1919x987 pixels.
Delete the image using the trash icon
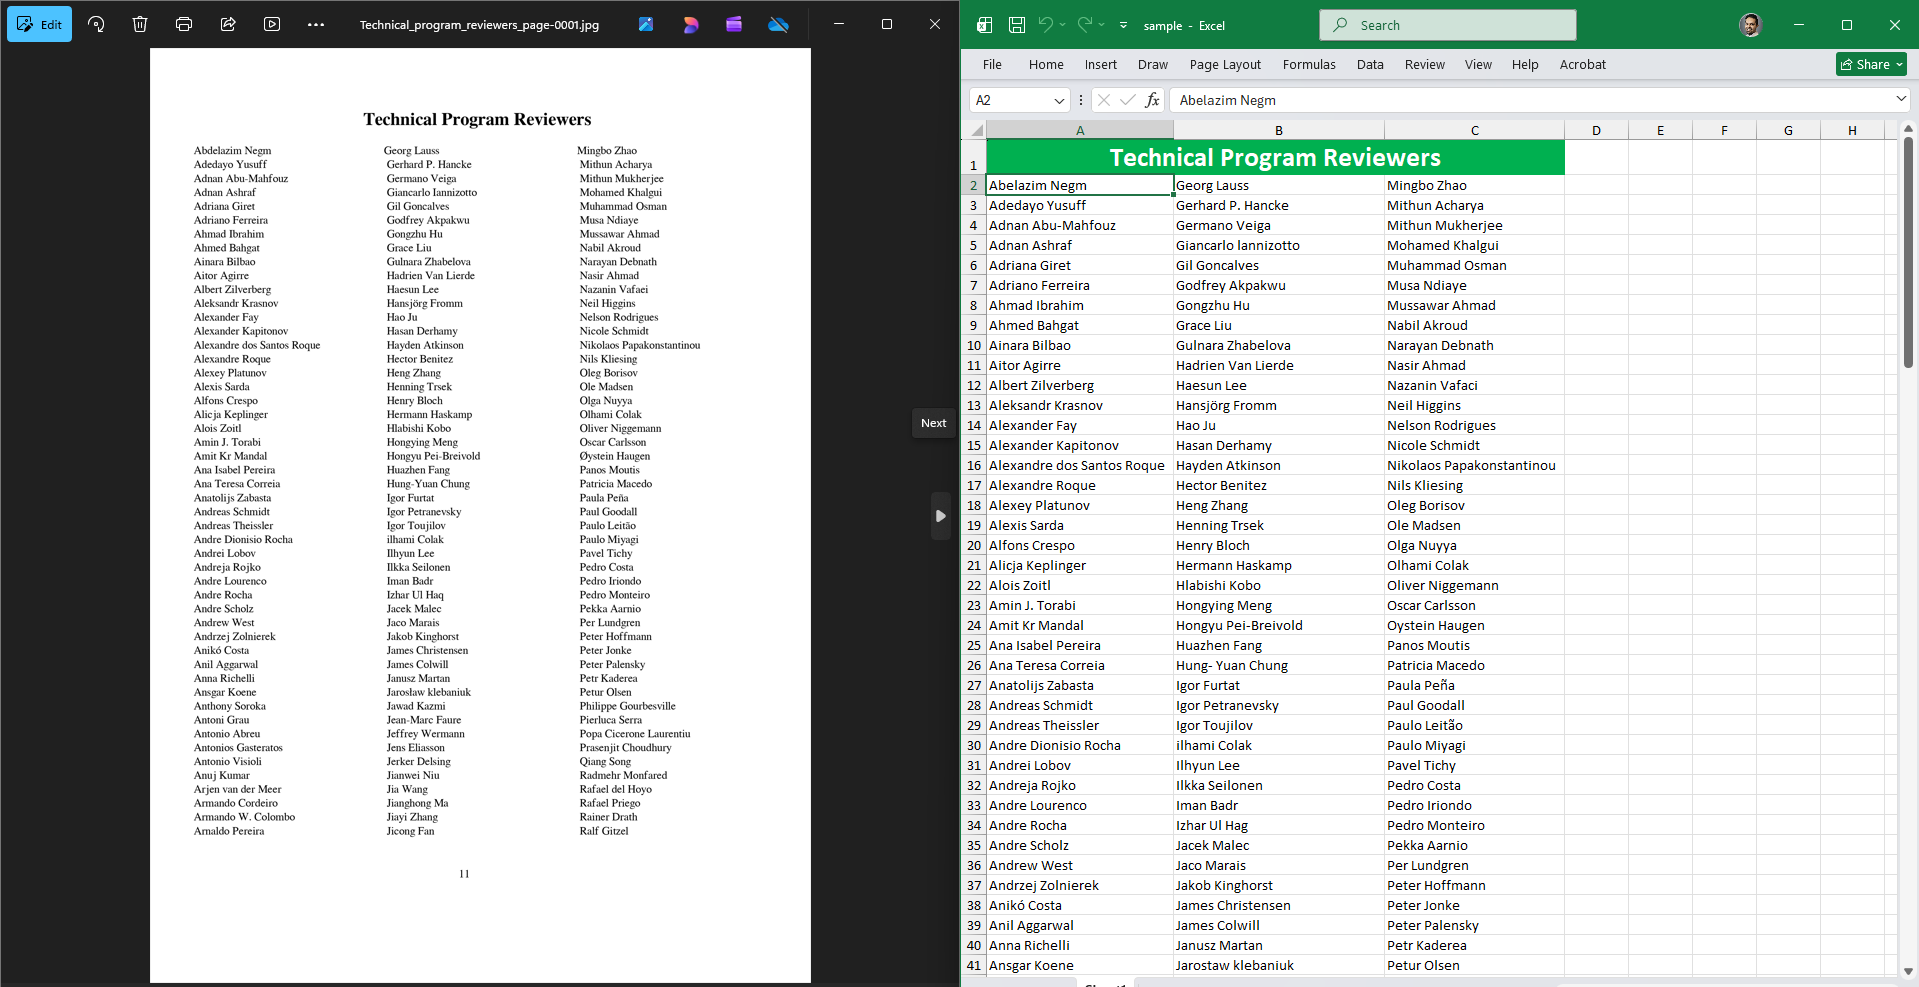coord(140,25)
